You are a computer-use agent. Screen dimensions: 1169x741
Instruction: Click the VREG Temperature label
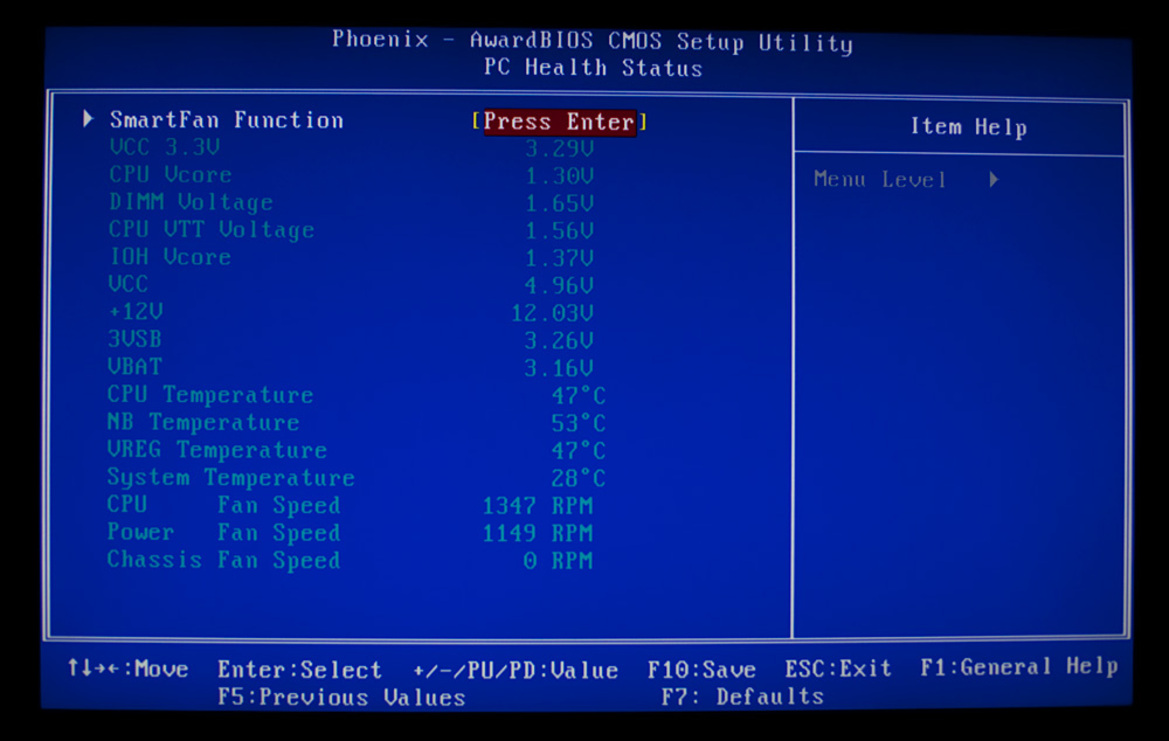[x=217, y=450]
